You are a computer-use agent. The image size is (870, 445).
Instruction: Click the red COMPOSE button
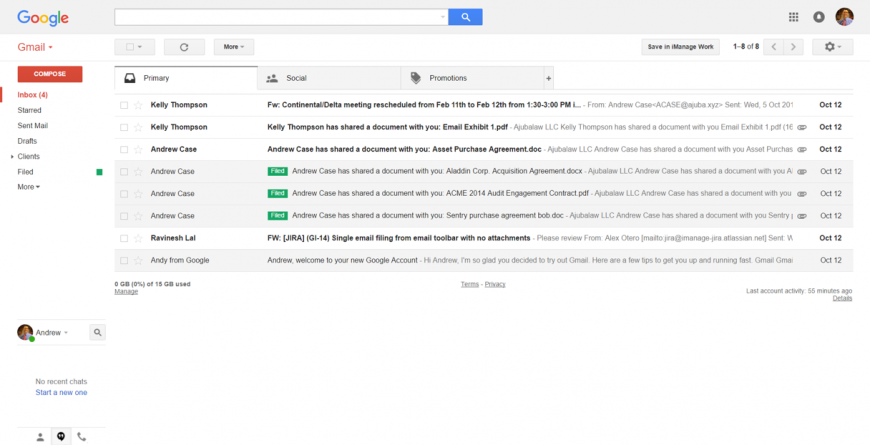[x=50, y=74]
